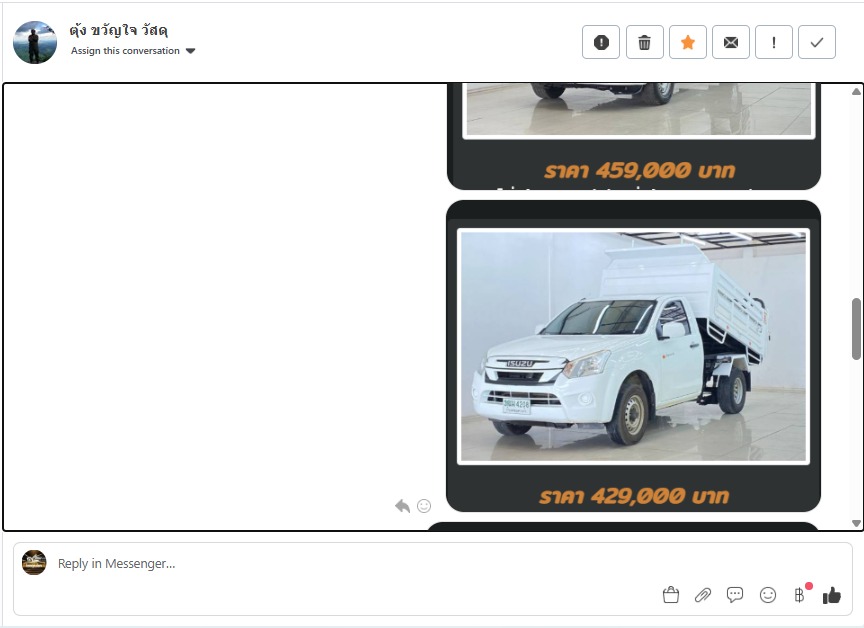Open Isuzu dump truck photo priced 429,000
This screenshot has width=864, height=628.
633,356
